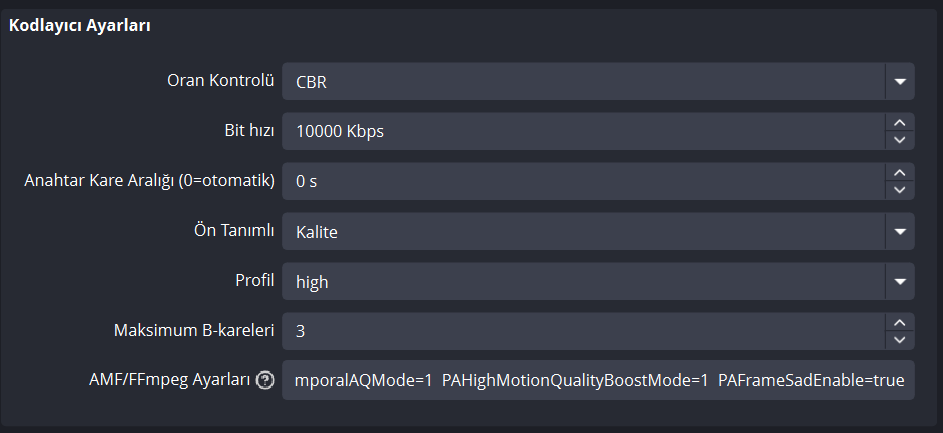Click the AMF/FFmpeg Ayarları text field
Viewport: 943px width, 433px height.
tap(598, 380)
